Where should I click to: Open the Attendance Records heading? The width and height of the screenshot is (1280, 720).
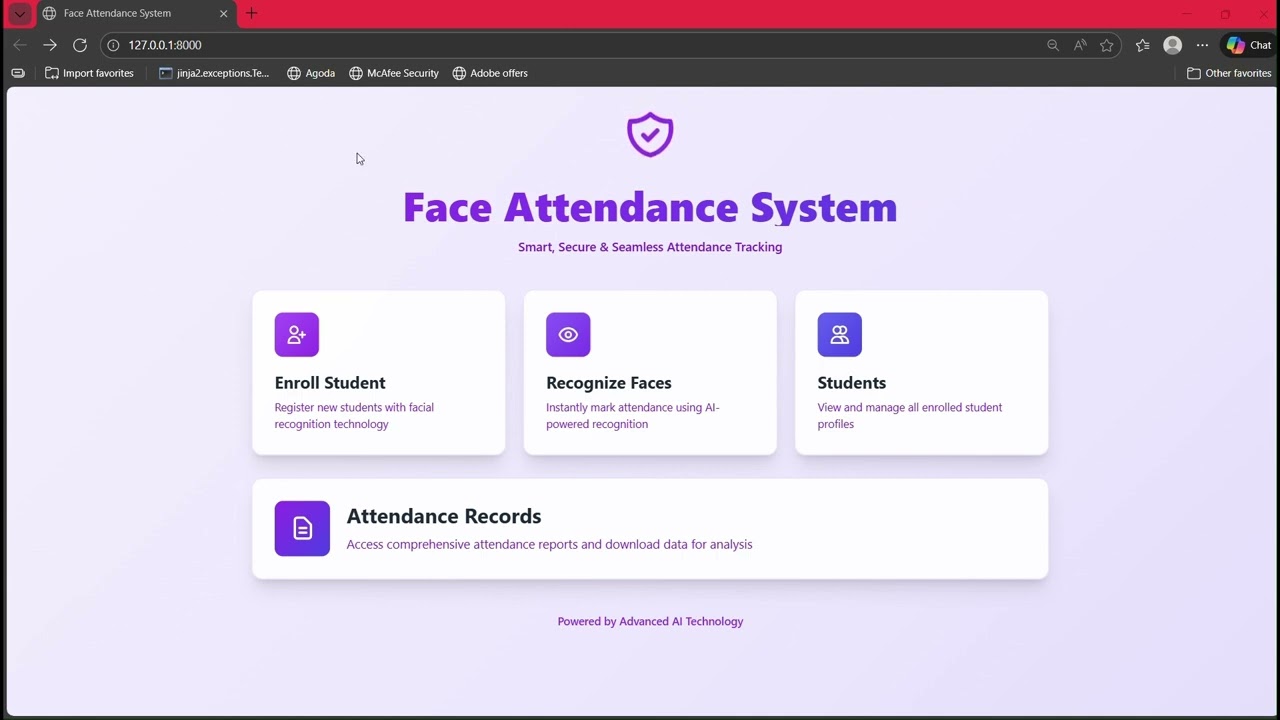(444, 516)
